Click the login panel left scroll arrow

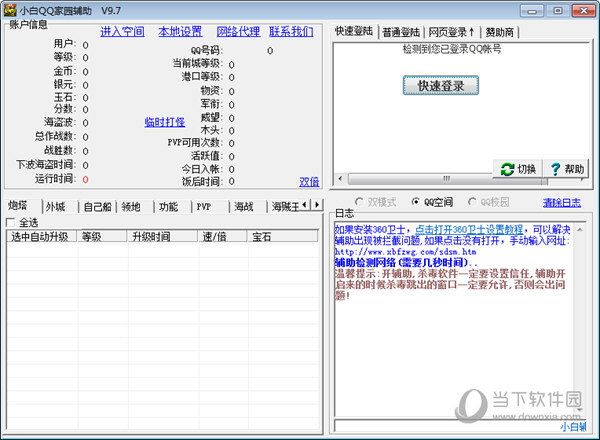click(x=340, y=179)
